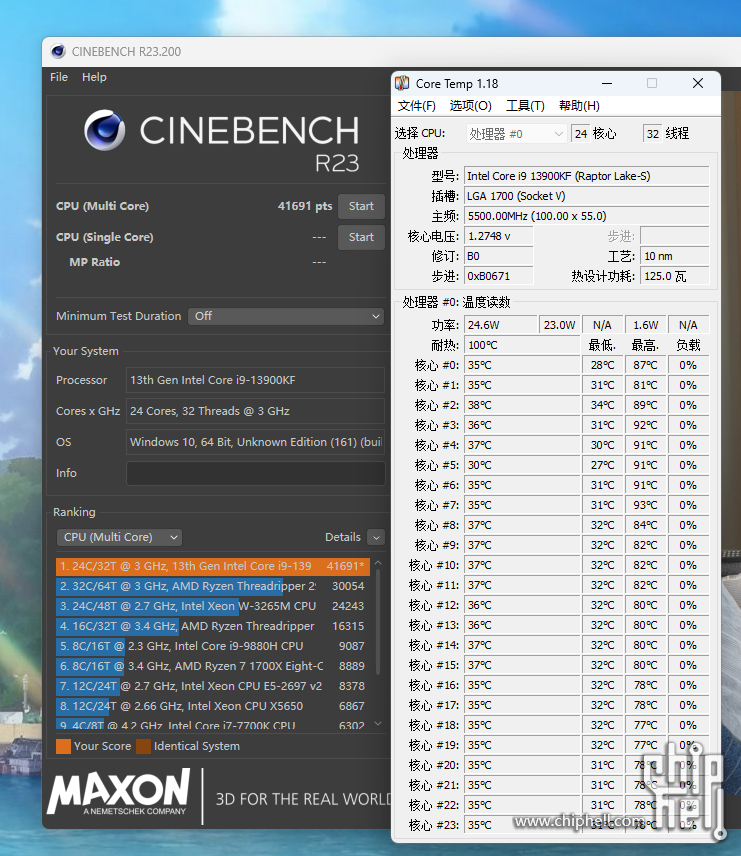
Task: Click the brown Identical System legend swatch
Action: (144, 746)
